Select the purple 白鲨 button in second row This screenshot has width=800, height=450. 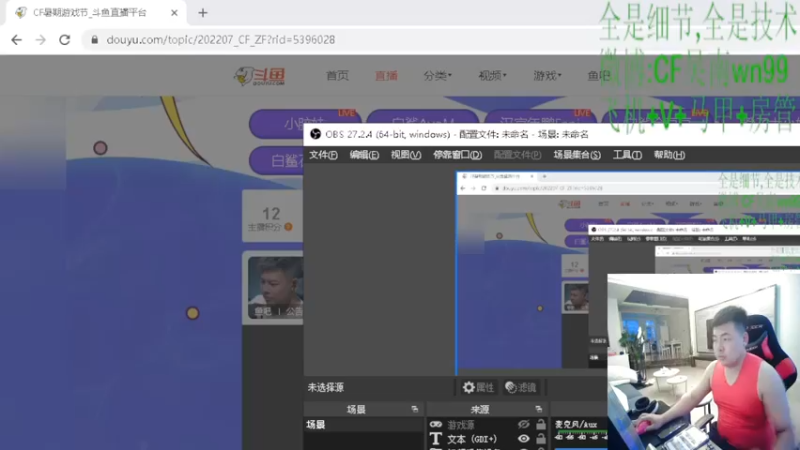point(278,160)
